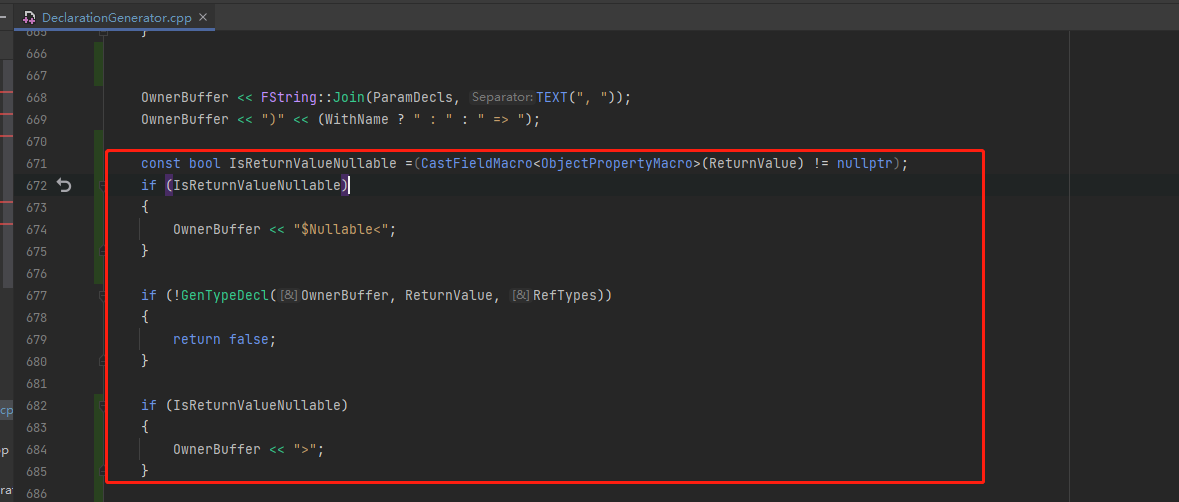This screenshot has height=502, width=1179.
Task: Click the revert change arrow at line 672
Action: click(x=65, y=186)
